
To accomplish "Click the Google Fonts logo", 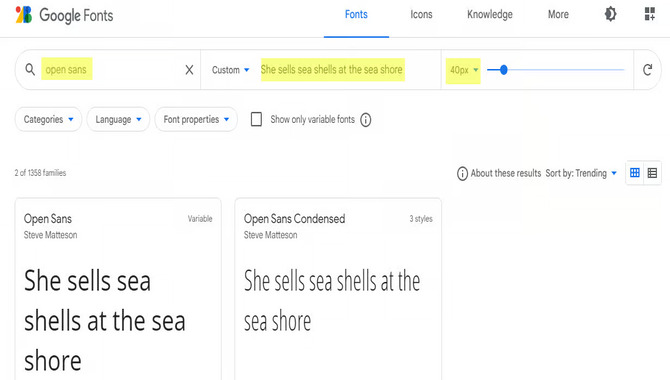I will pyautogui.click(x=24, y=15).
